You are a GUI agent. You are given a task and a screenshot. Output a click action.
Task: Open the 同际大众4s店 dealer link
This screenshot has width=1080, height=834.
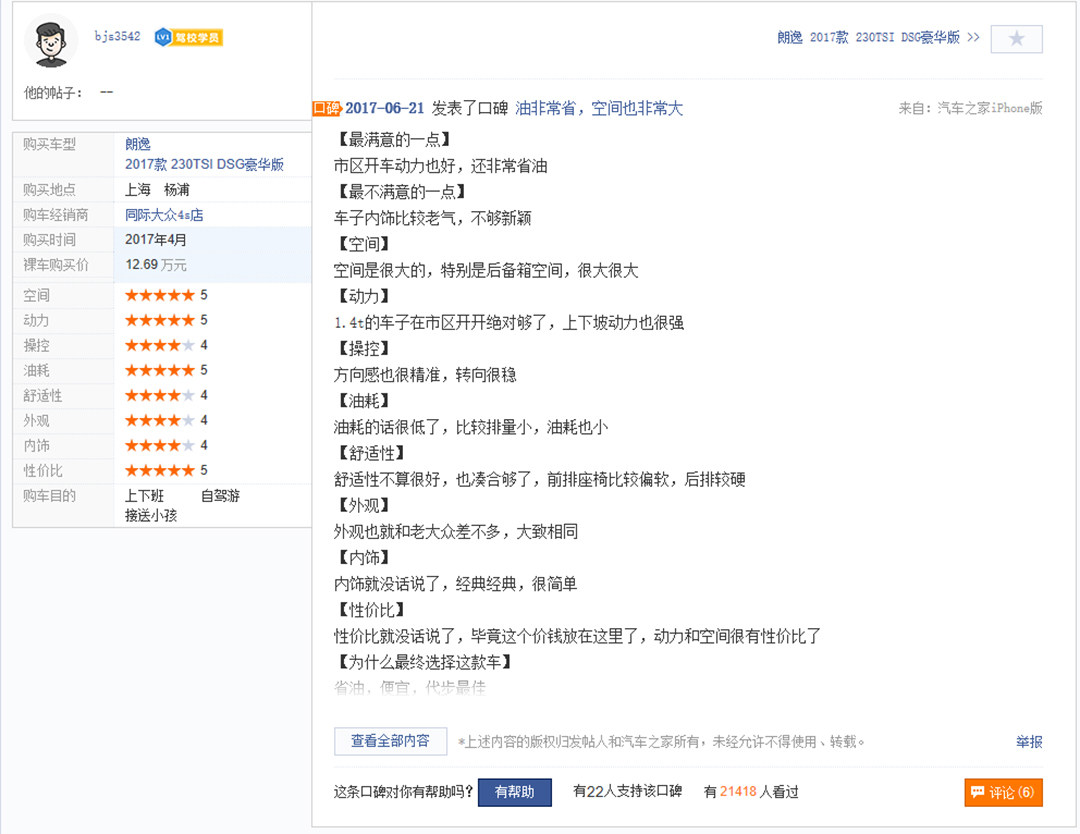tap(164, 215)
